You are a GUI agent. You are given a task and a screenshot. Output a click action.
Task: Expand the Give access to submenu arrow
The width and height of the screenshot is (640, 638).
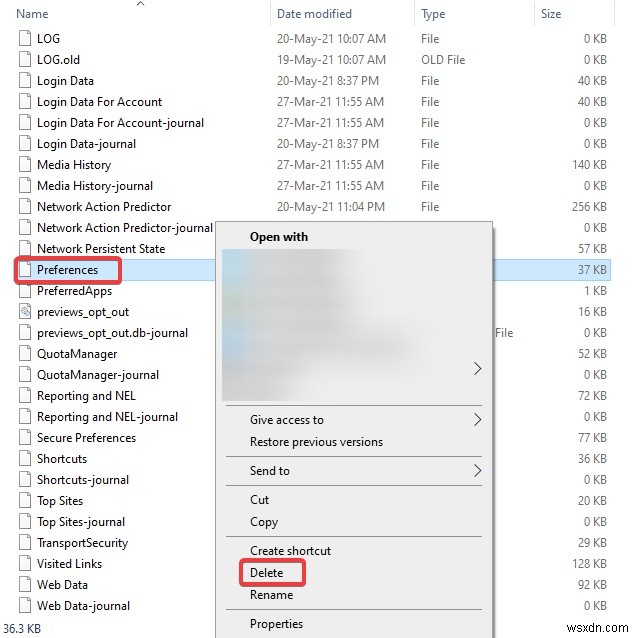click(478, 420)
